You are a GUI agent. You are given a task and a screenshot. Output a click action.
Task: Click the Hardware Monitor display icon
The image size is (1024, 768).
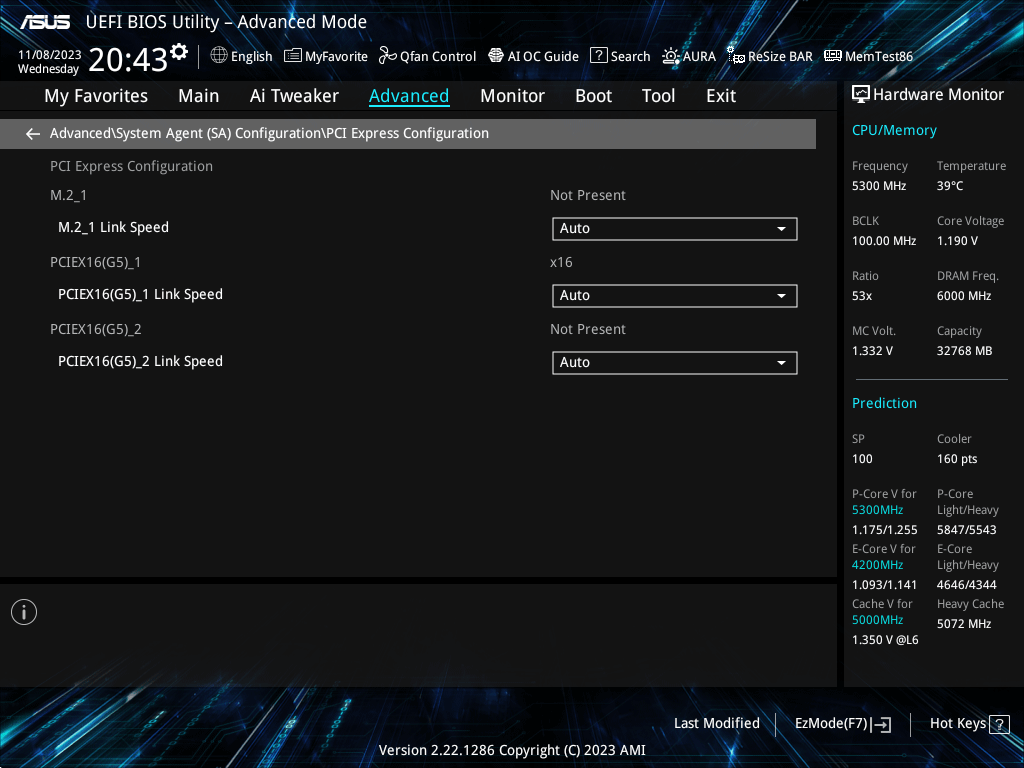[861, 95]
